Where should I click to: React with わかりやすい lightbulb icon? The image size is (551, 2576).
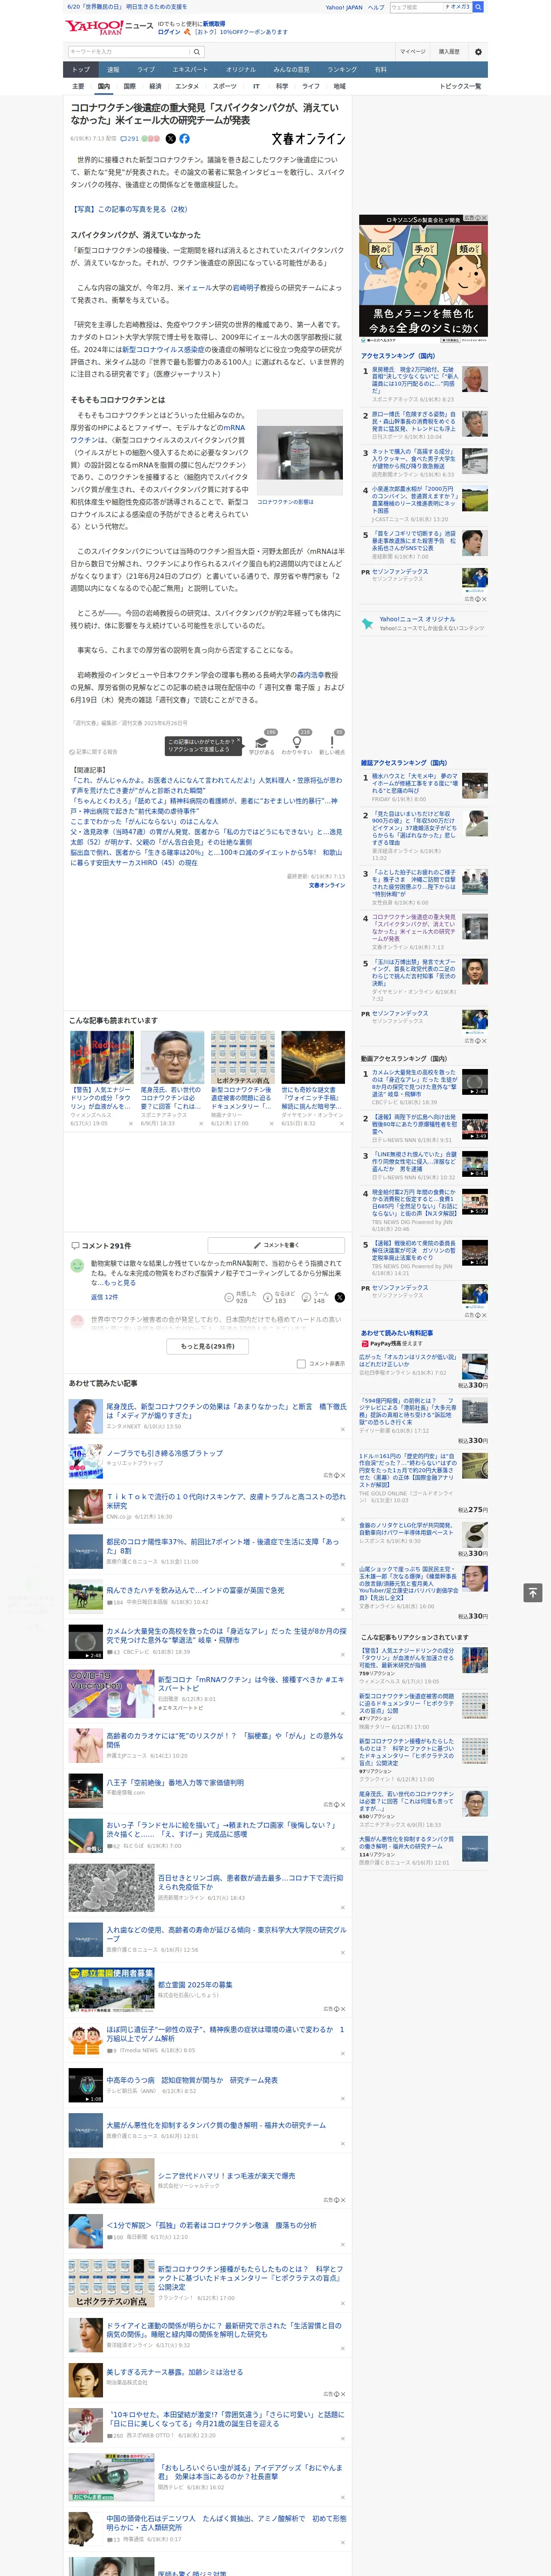(297, 743)
